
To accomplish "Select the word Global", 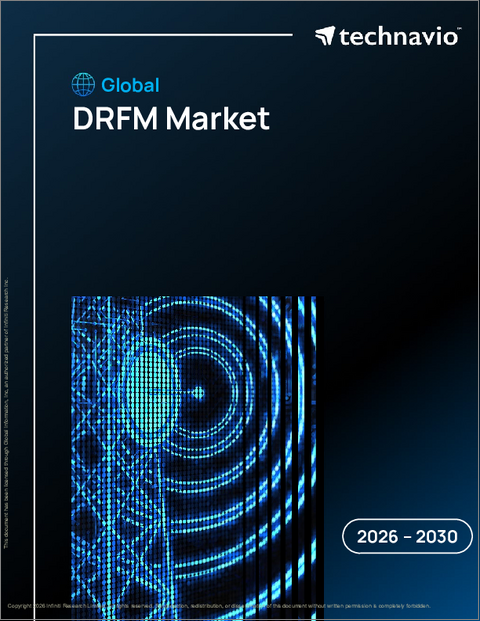I will point(130,85).
